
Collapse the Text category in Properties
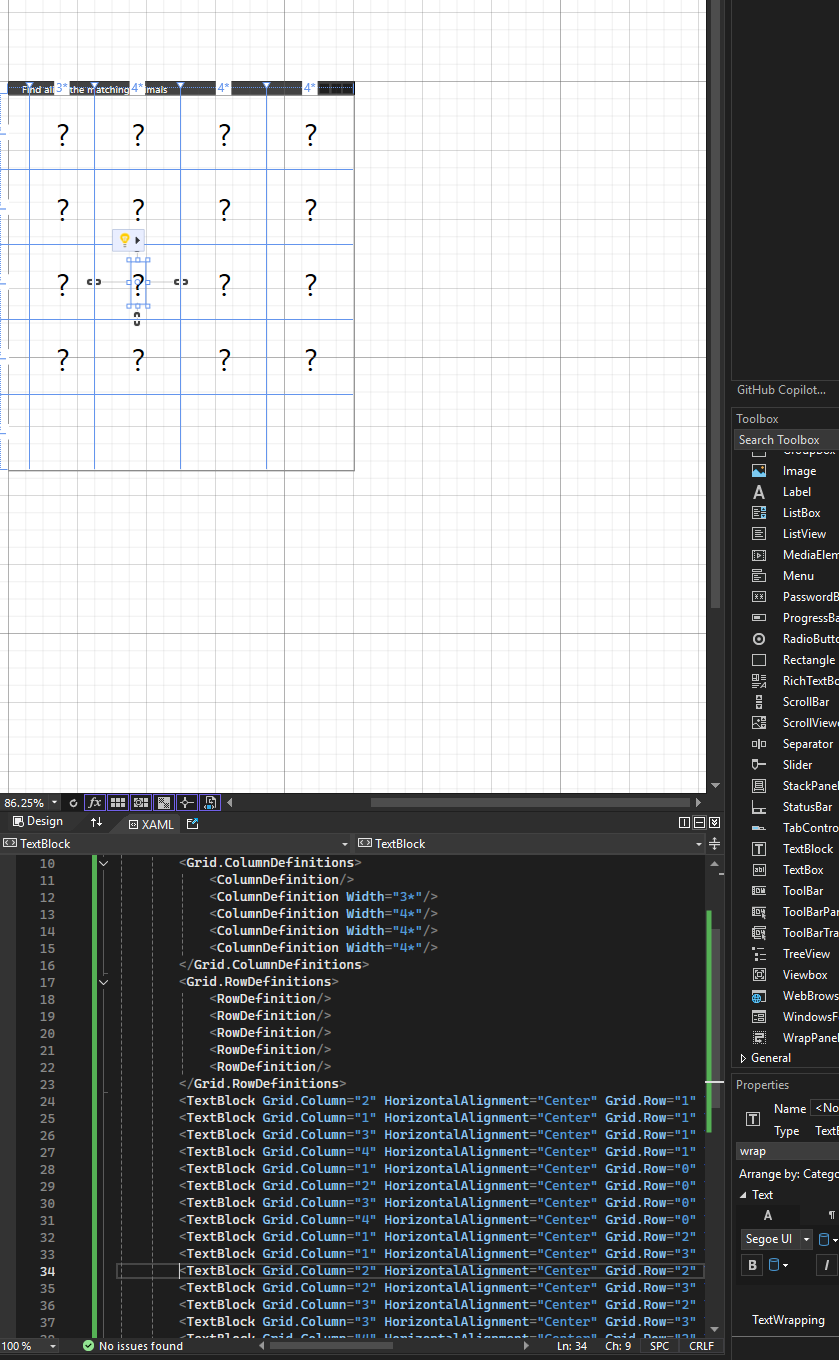tap(744, 1195)
